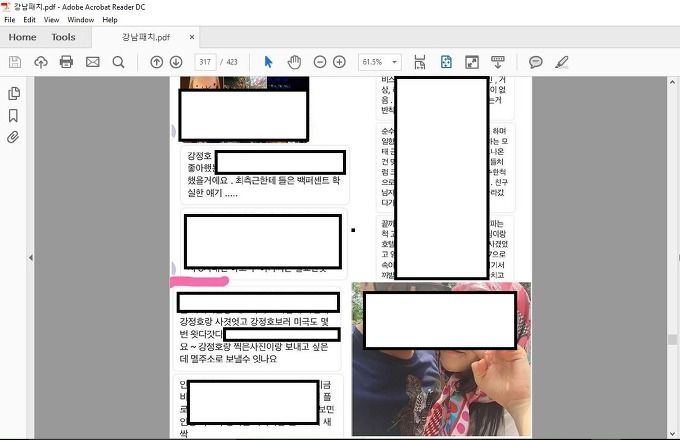The image size is (680, 440).
Task: Send file by email envelope icon
Action: [x=92, y=62]
